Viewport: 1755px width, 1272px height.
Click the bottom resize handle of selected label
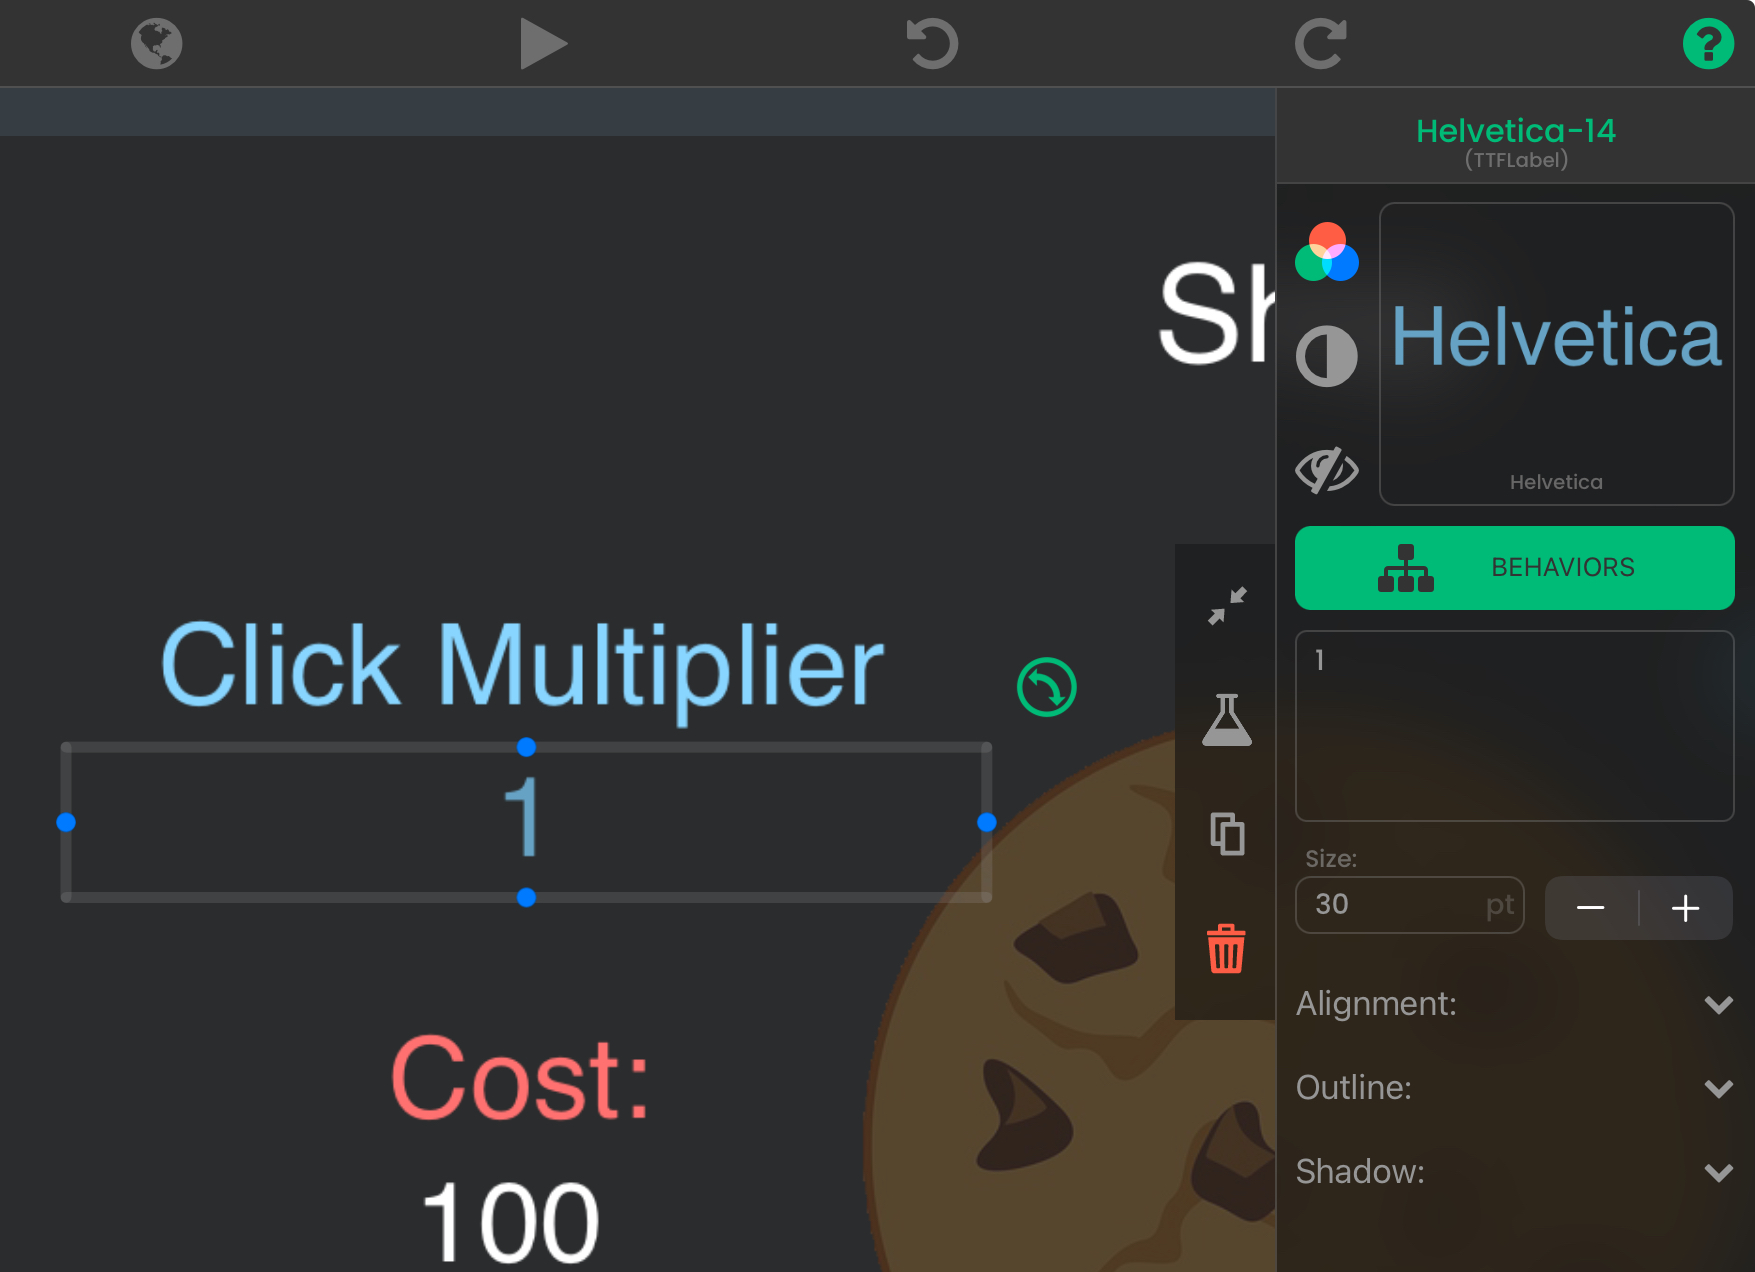coord(526,898)
